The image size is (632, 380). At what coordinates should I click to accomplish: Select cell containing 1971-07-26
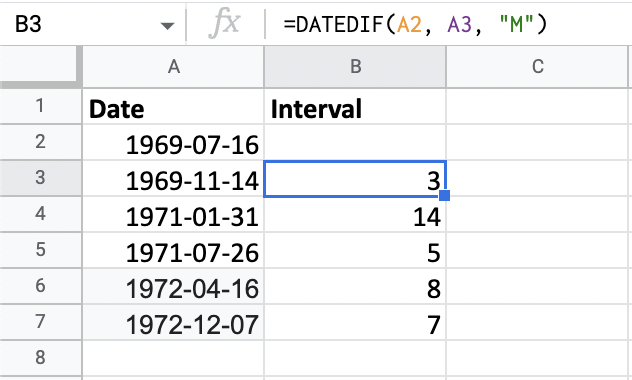(173, 250)
